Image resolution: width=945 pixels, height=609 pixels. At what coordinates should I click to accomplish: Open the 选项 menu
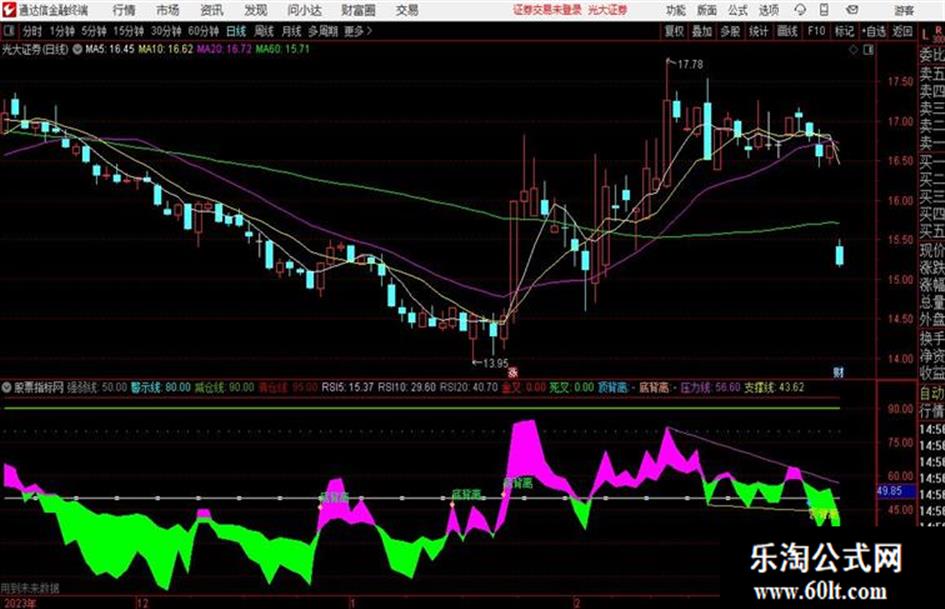click(769, 10)
